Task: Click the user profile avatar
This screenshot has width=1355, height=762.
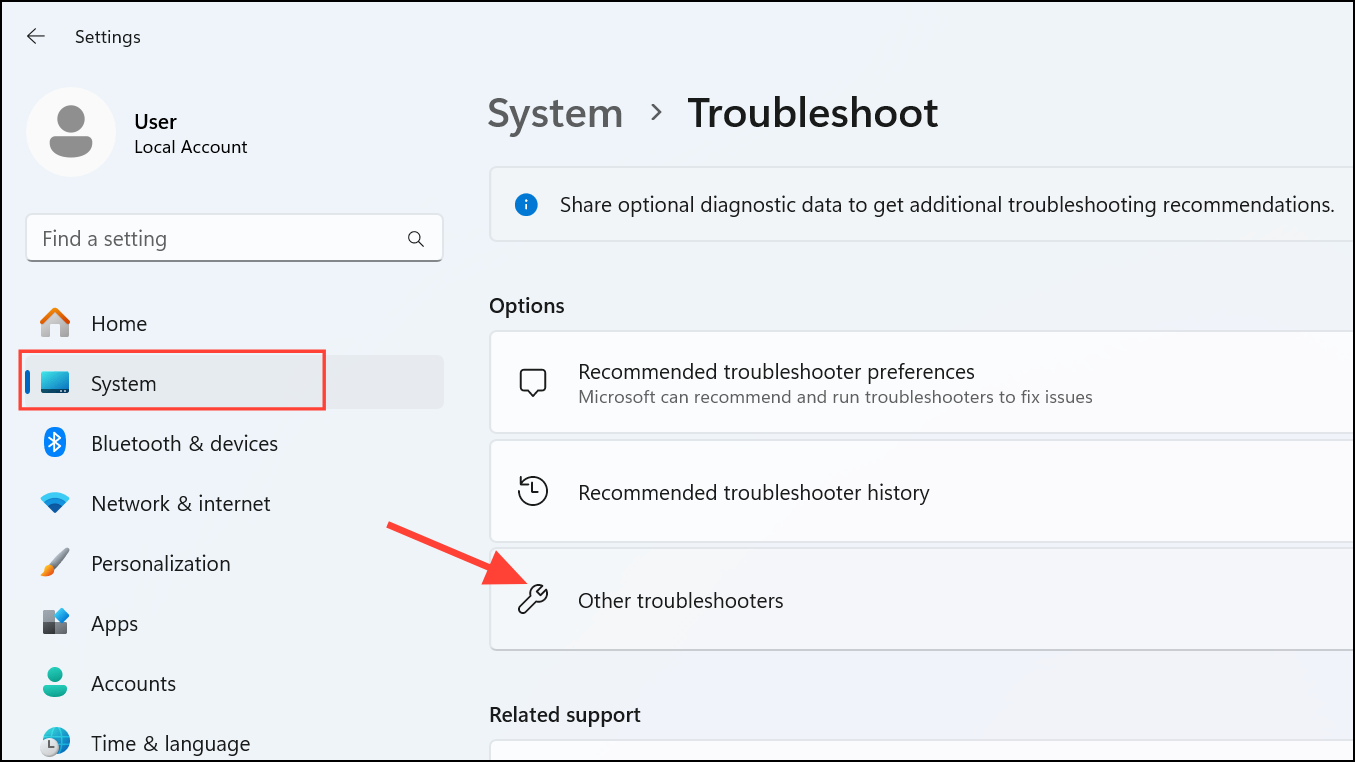Action: point(71,132)
